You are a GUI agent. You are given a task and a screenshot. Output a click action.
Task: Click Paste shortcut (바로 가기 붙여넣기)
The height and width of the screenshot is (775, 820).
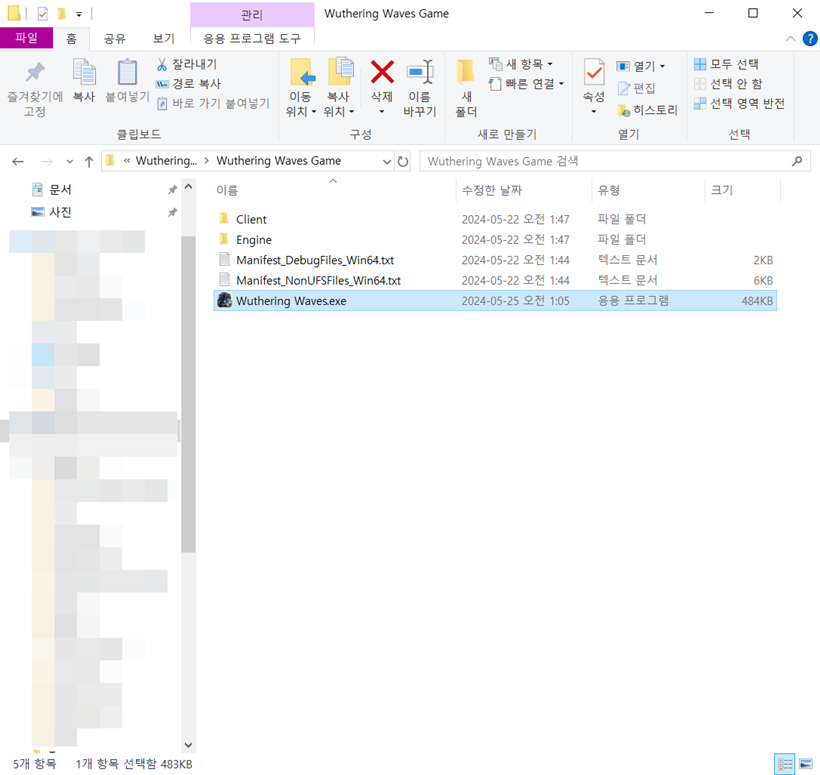213,103
